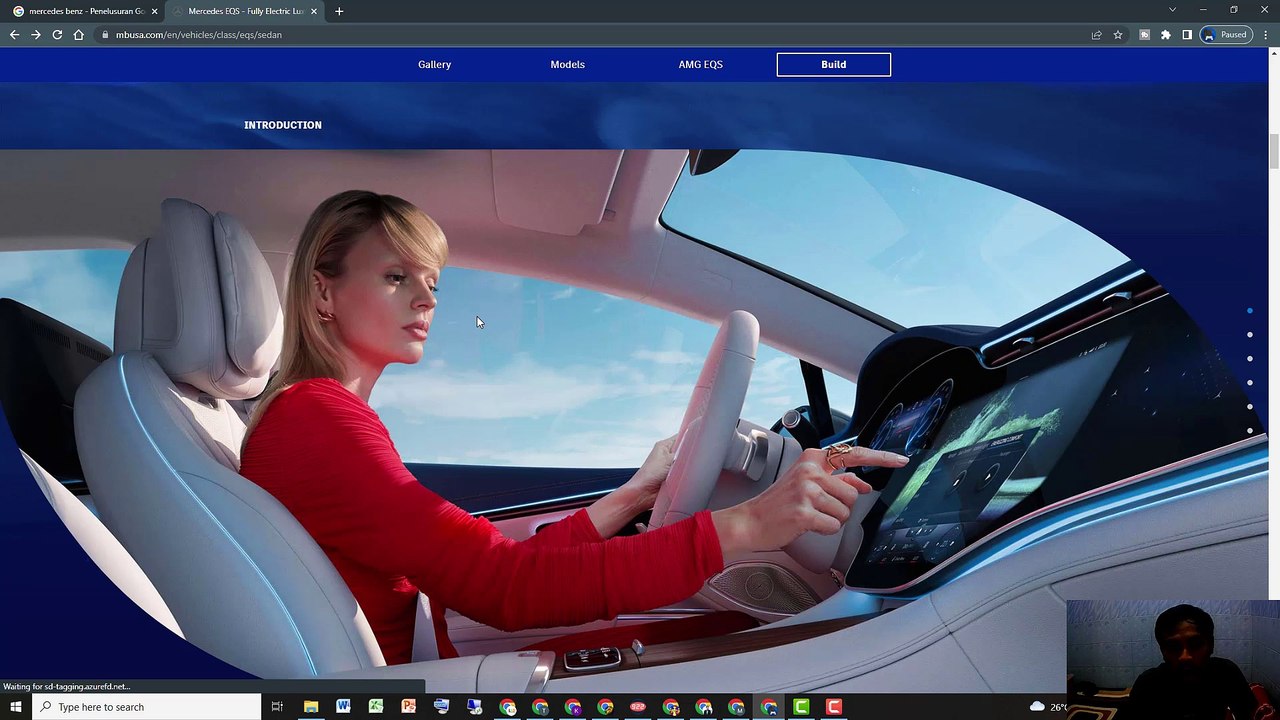Open the red Camtasia taskbar icon

[x=834, y=707]
